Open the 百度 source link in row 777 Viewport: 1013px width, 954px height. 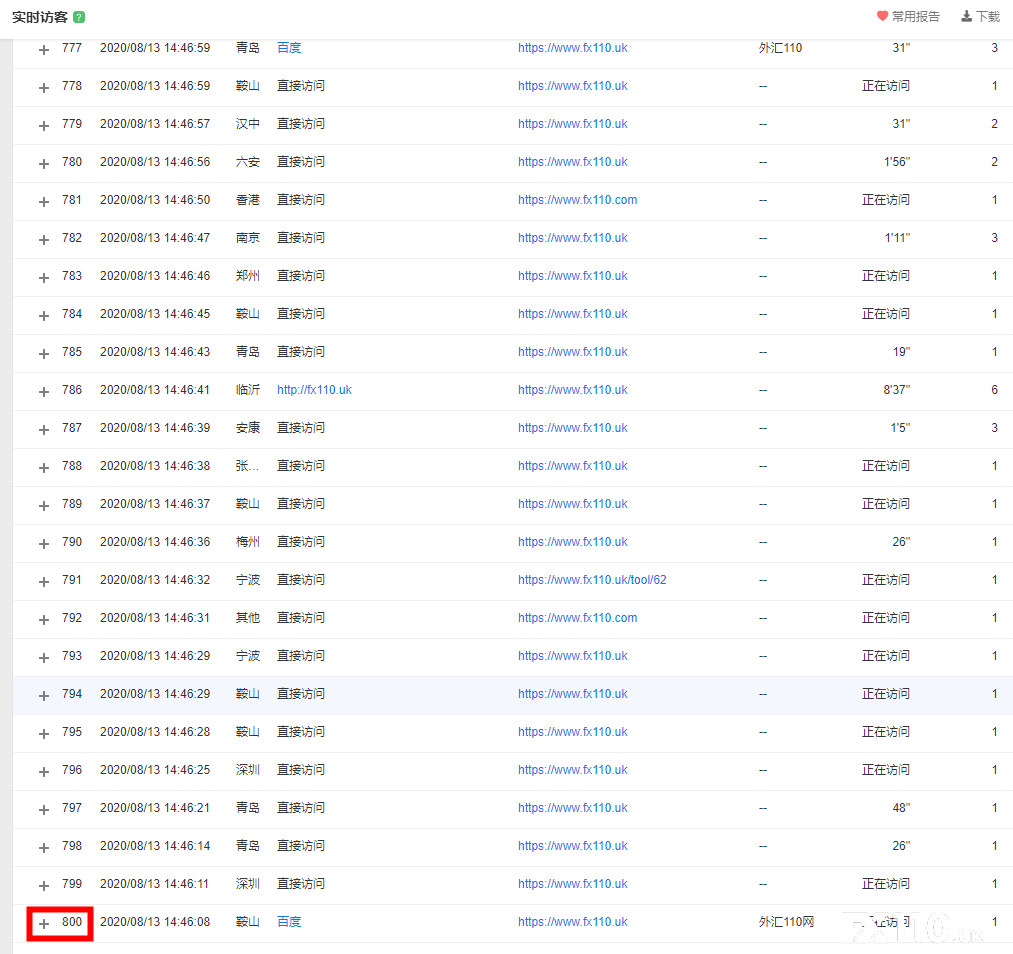[x=289, y=48]
